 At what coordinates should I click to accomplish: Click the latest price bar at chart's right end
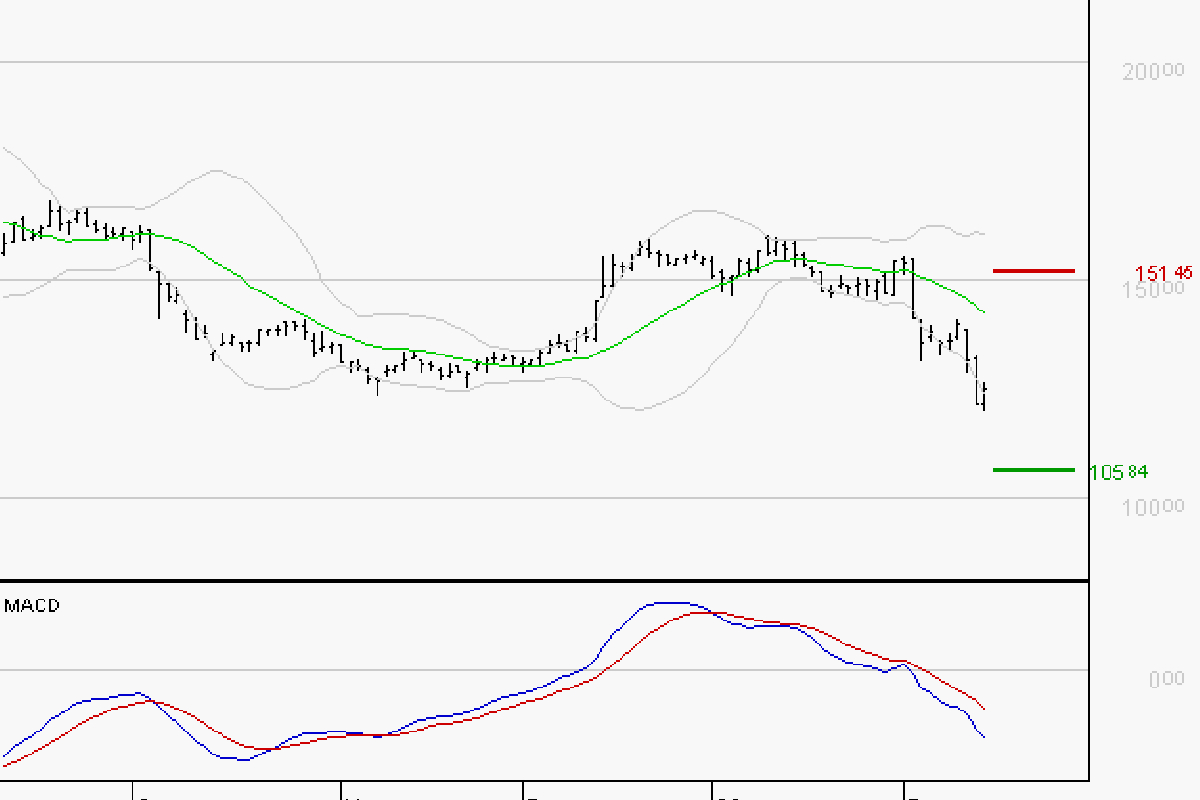[984, 395]
